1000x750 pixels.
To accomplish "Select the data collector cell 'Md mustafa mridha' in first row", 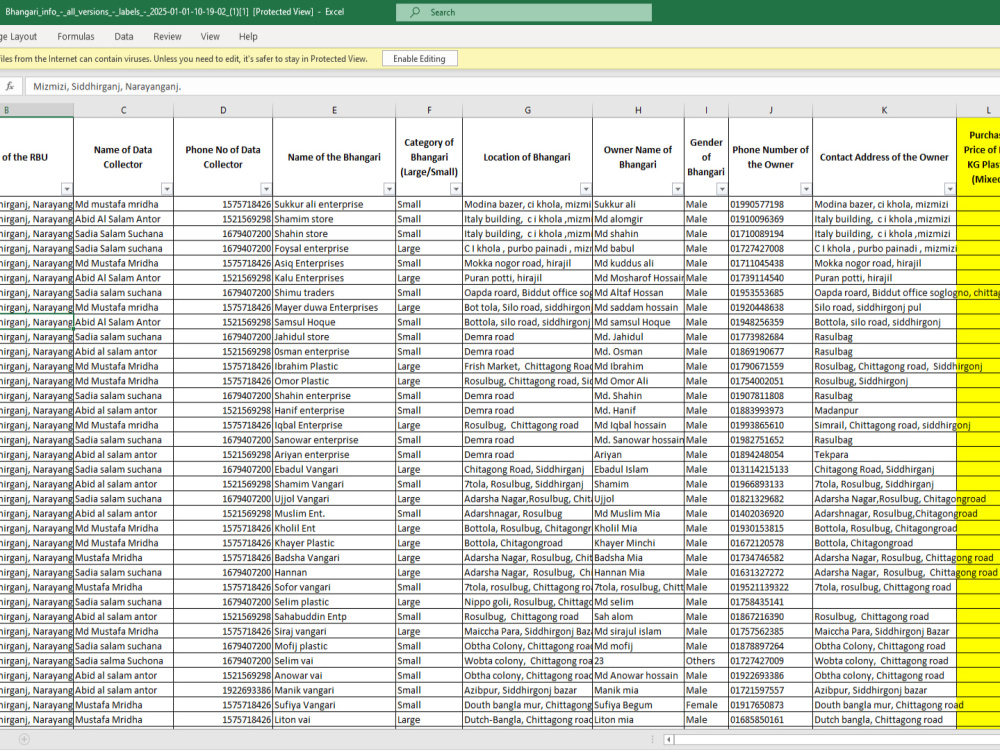I will pos(123,204).
